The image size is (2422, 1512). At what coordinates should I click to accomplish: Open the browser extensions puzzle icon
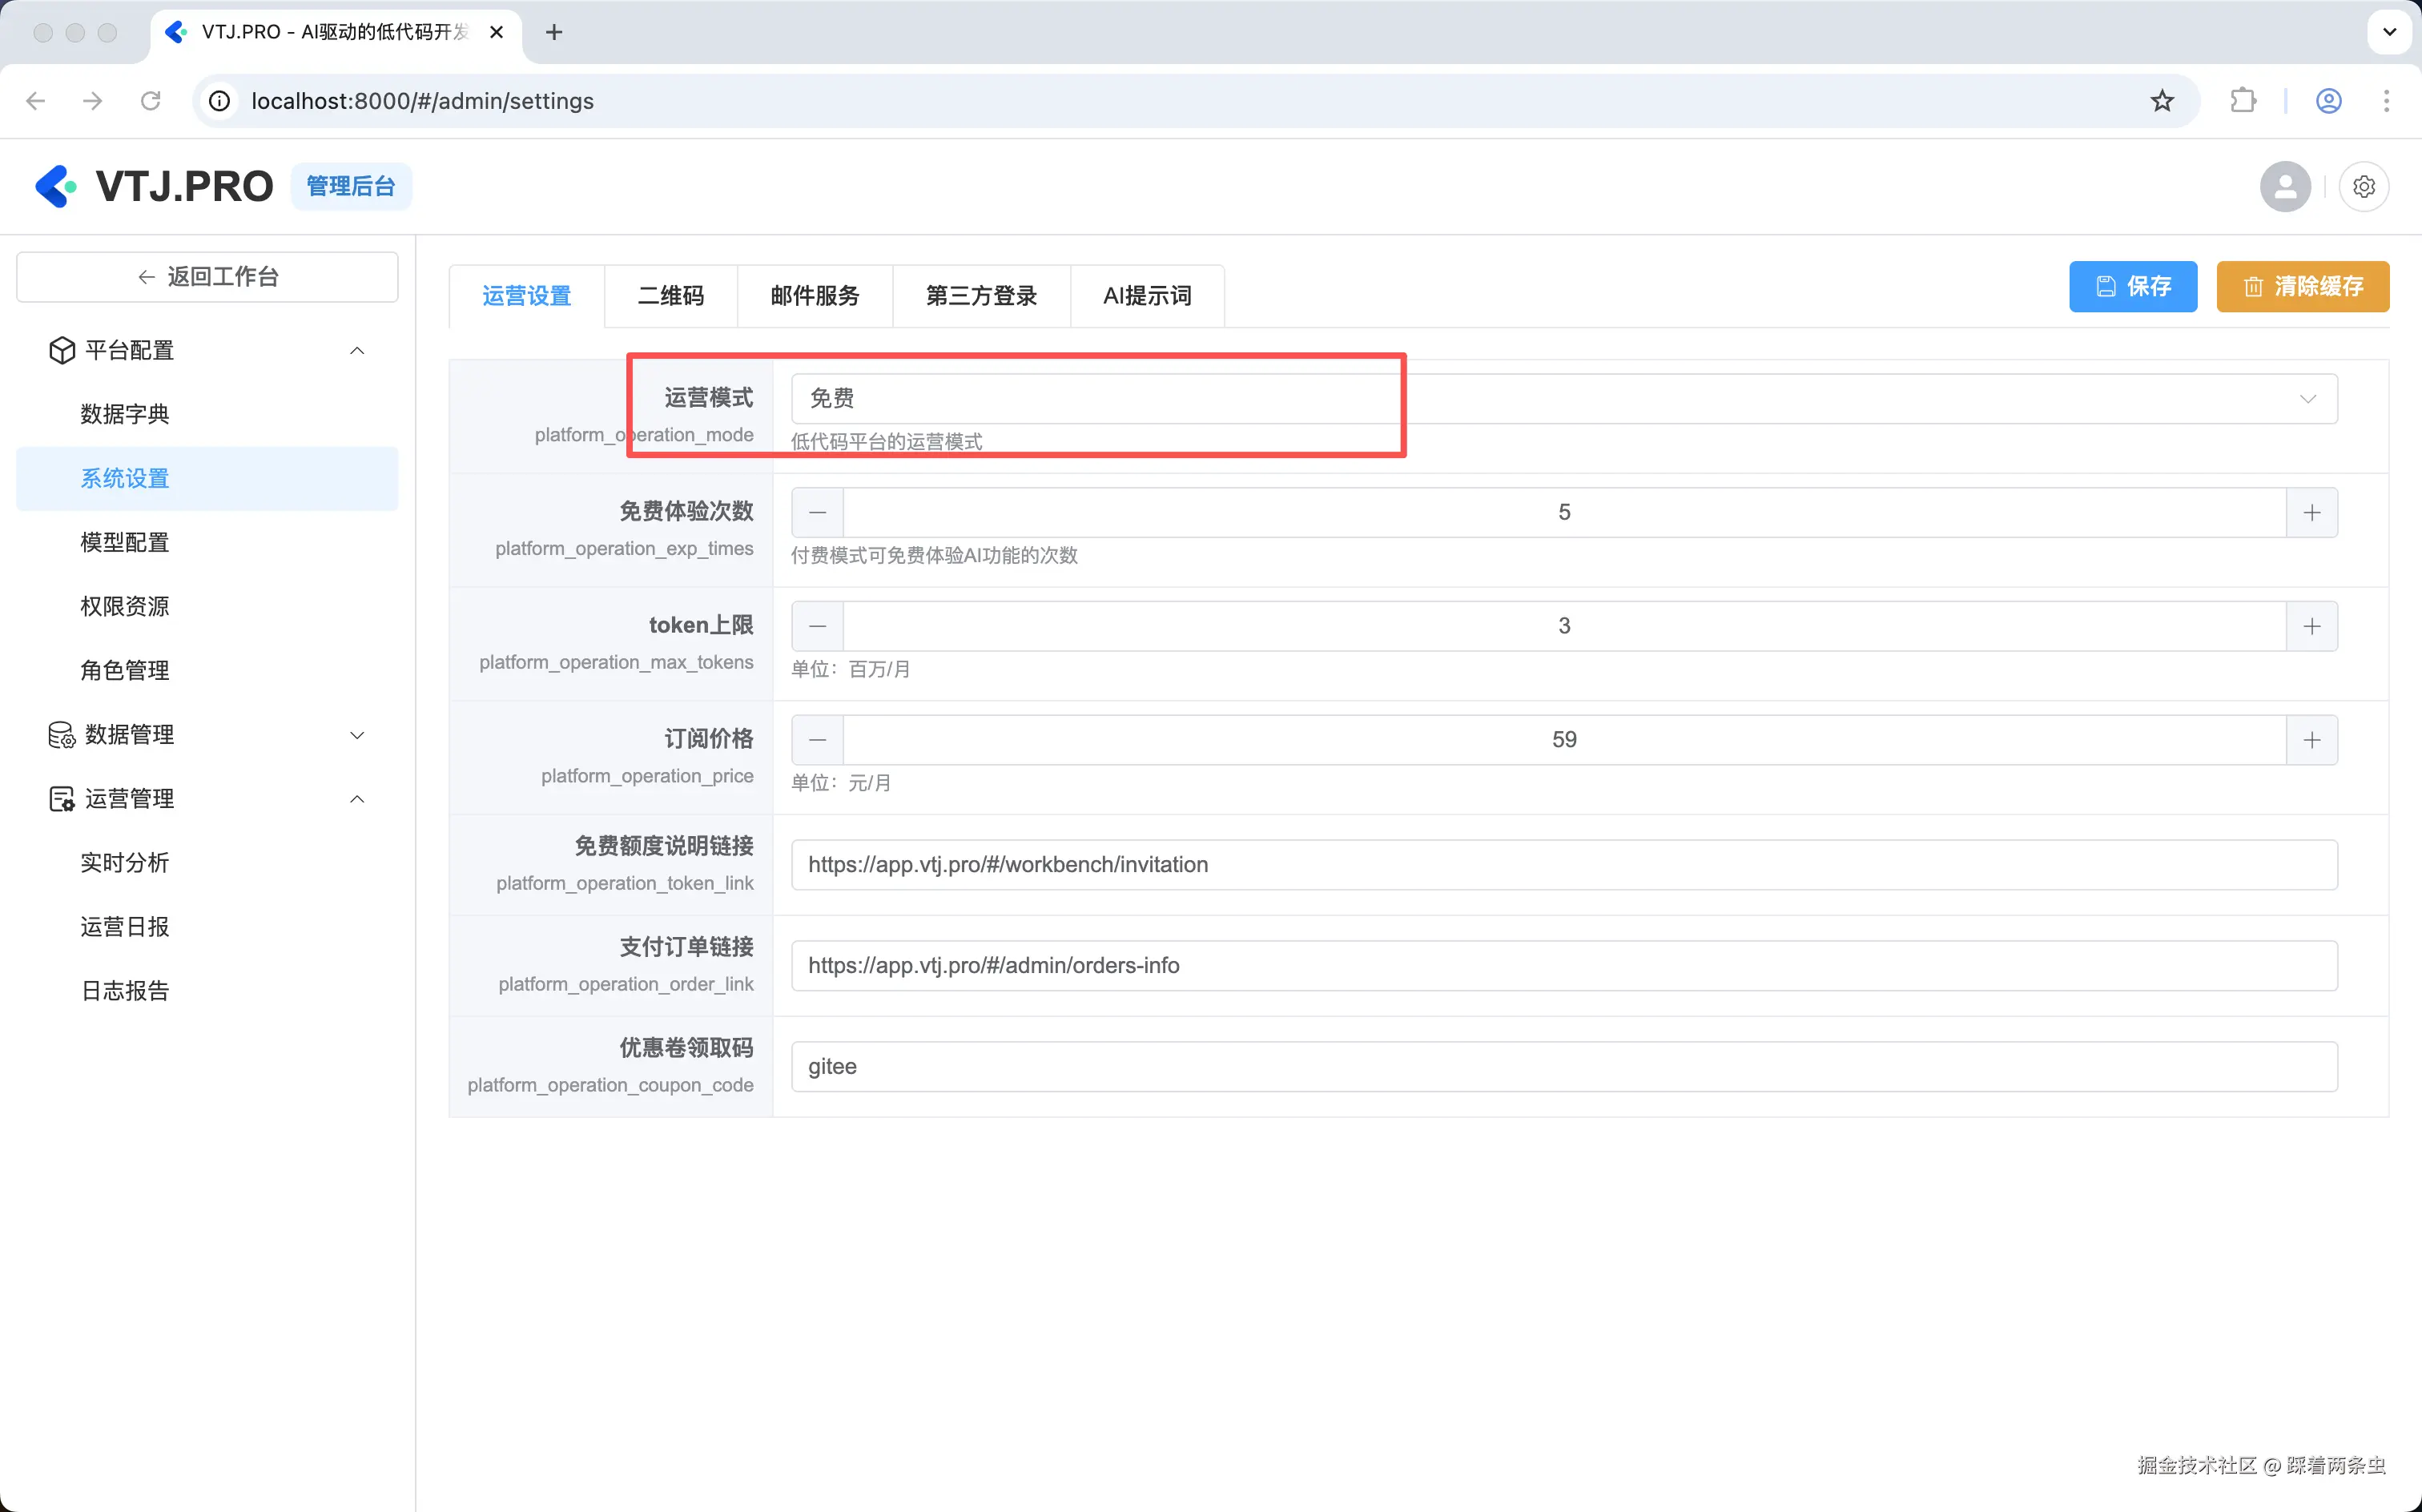[2243, 101]
